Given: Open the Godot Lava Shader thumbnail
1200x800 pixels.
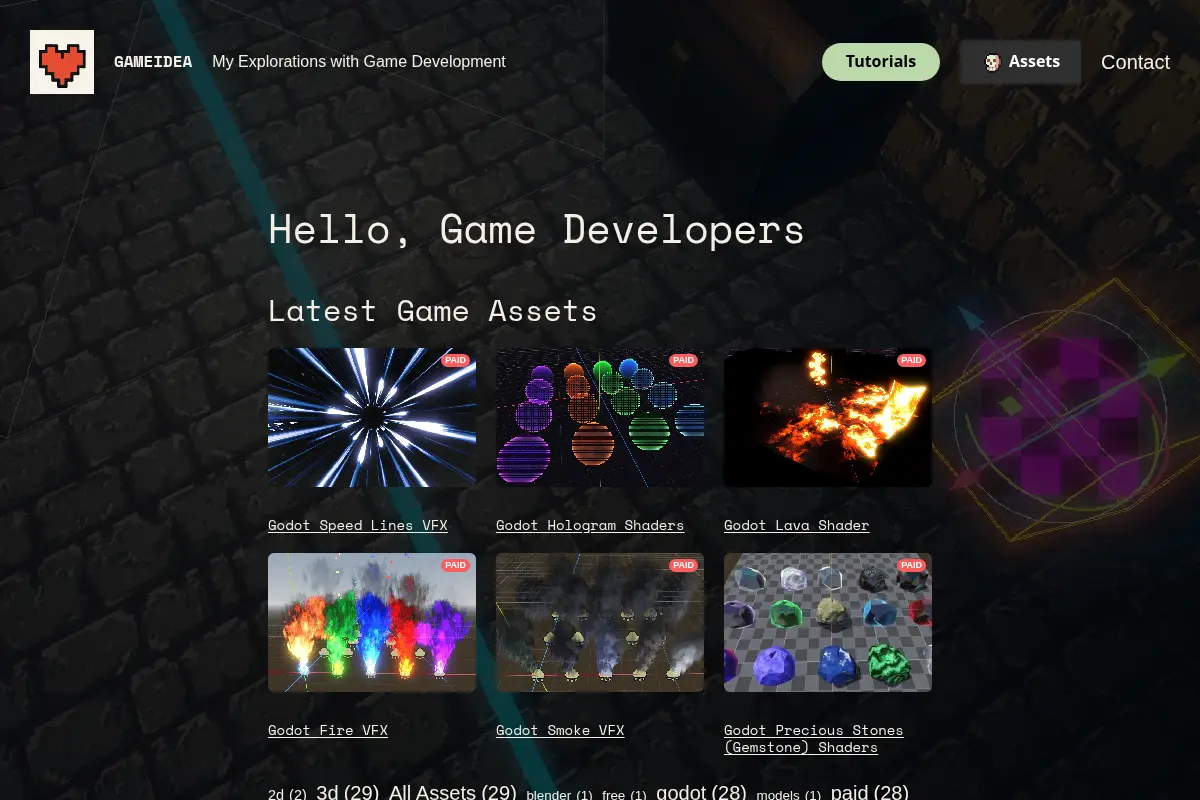Looking at the screenshot, I should [828, 417].
